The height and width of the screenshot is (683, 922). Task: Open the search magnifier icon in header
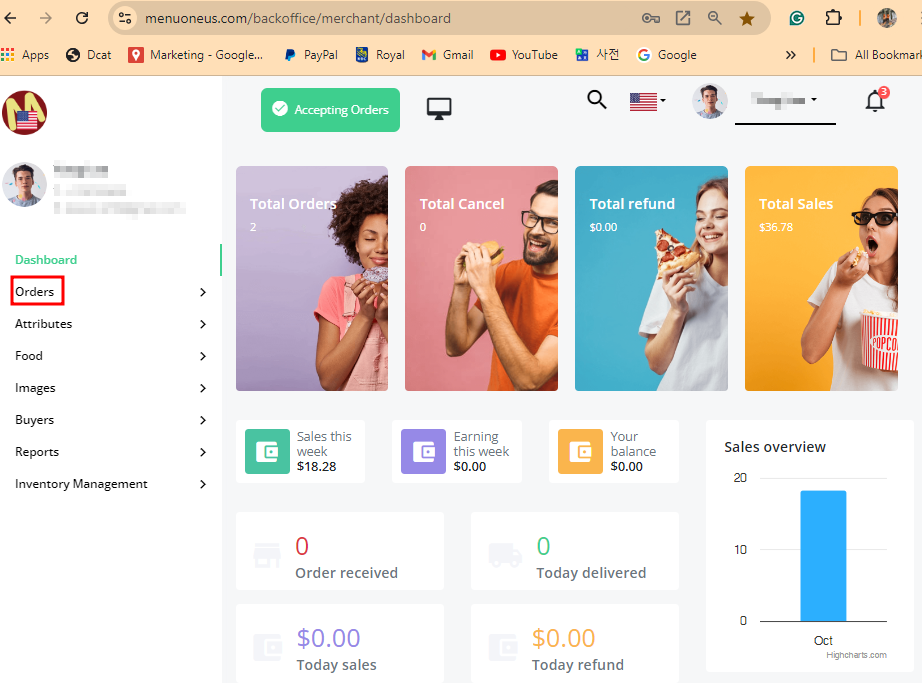point(597,100)
